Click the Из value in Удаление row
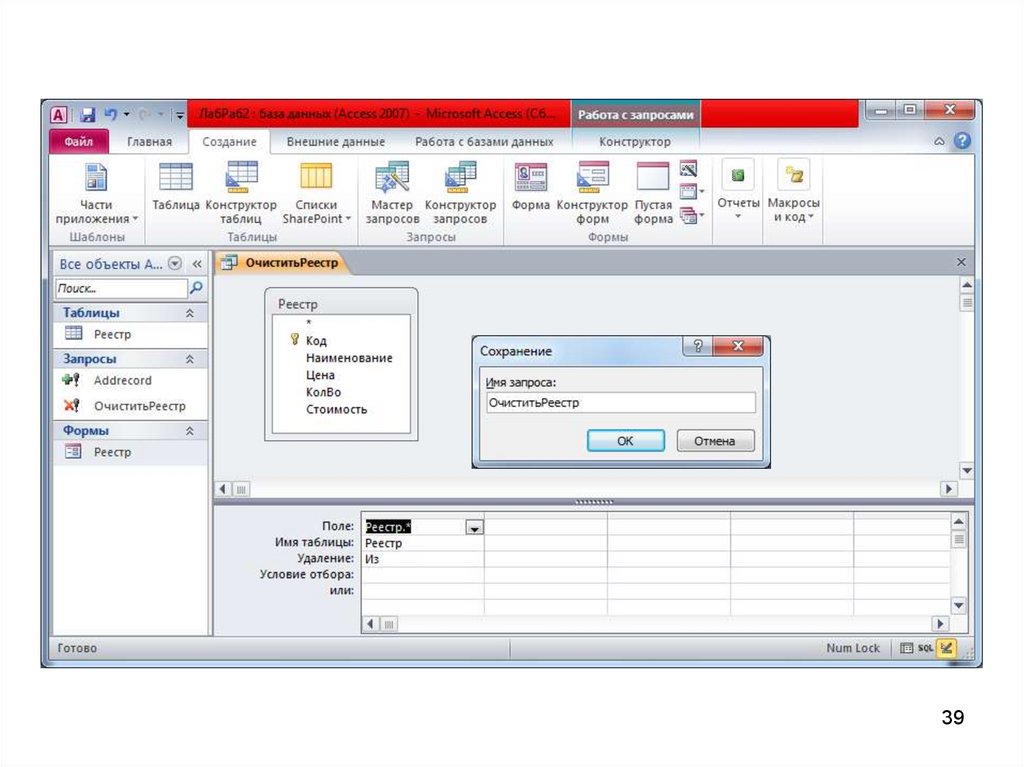This screenshot has height=767, width=1024. click(372, 559)
